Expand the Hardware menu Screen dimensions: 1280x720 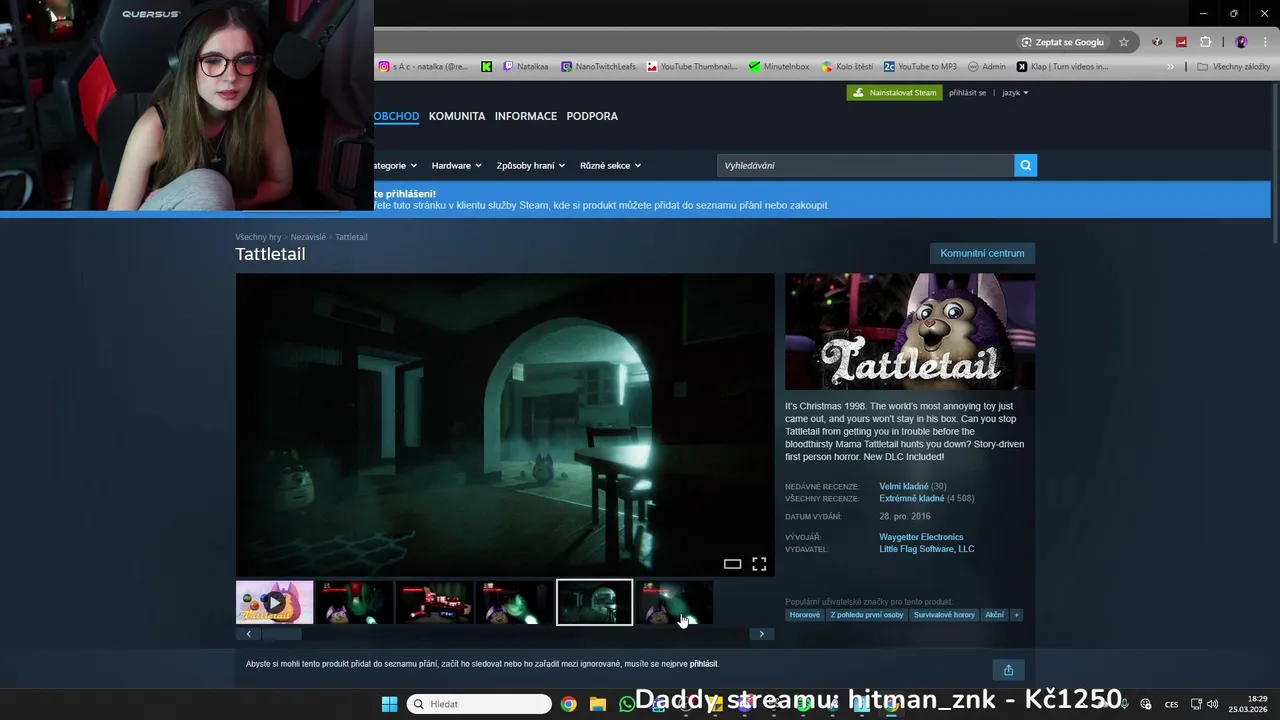(456, 166)
